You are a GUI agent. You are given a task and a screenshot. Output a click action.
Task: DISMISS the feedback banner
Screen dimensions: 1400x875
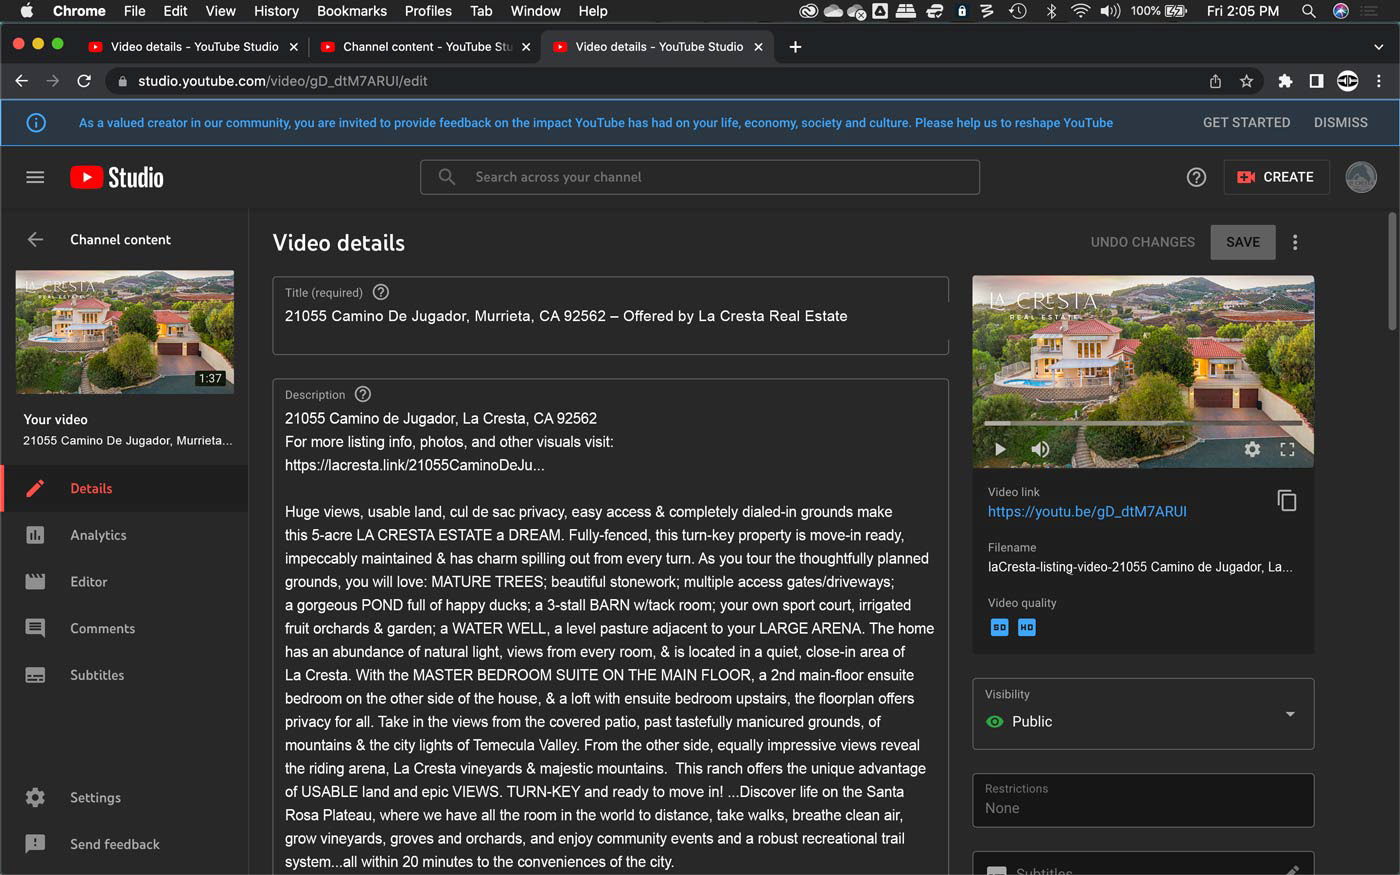point(1340,123)
